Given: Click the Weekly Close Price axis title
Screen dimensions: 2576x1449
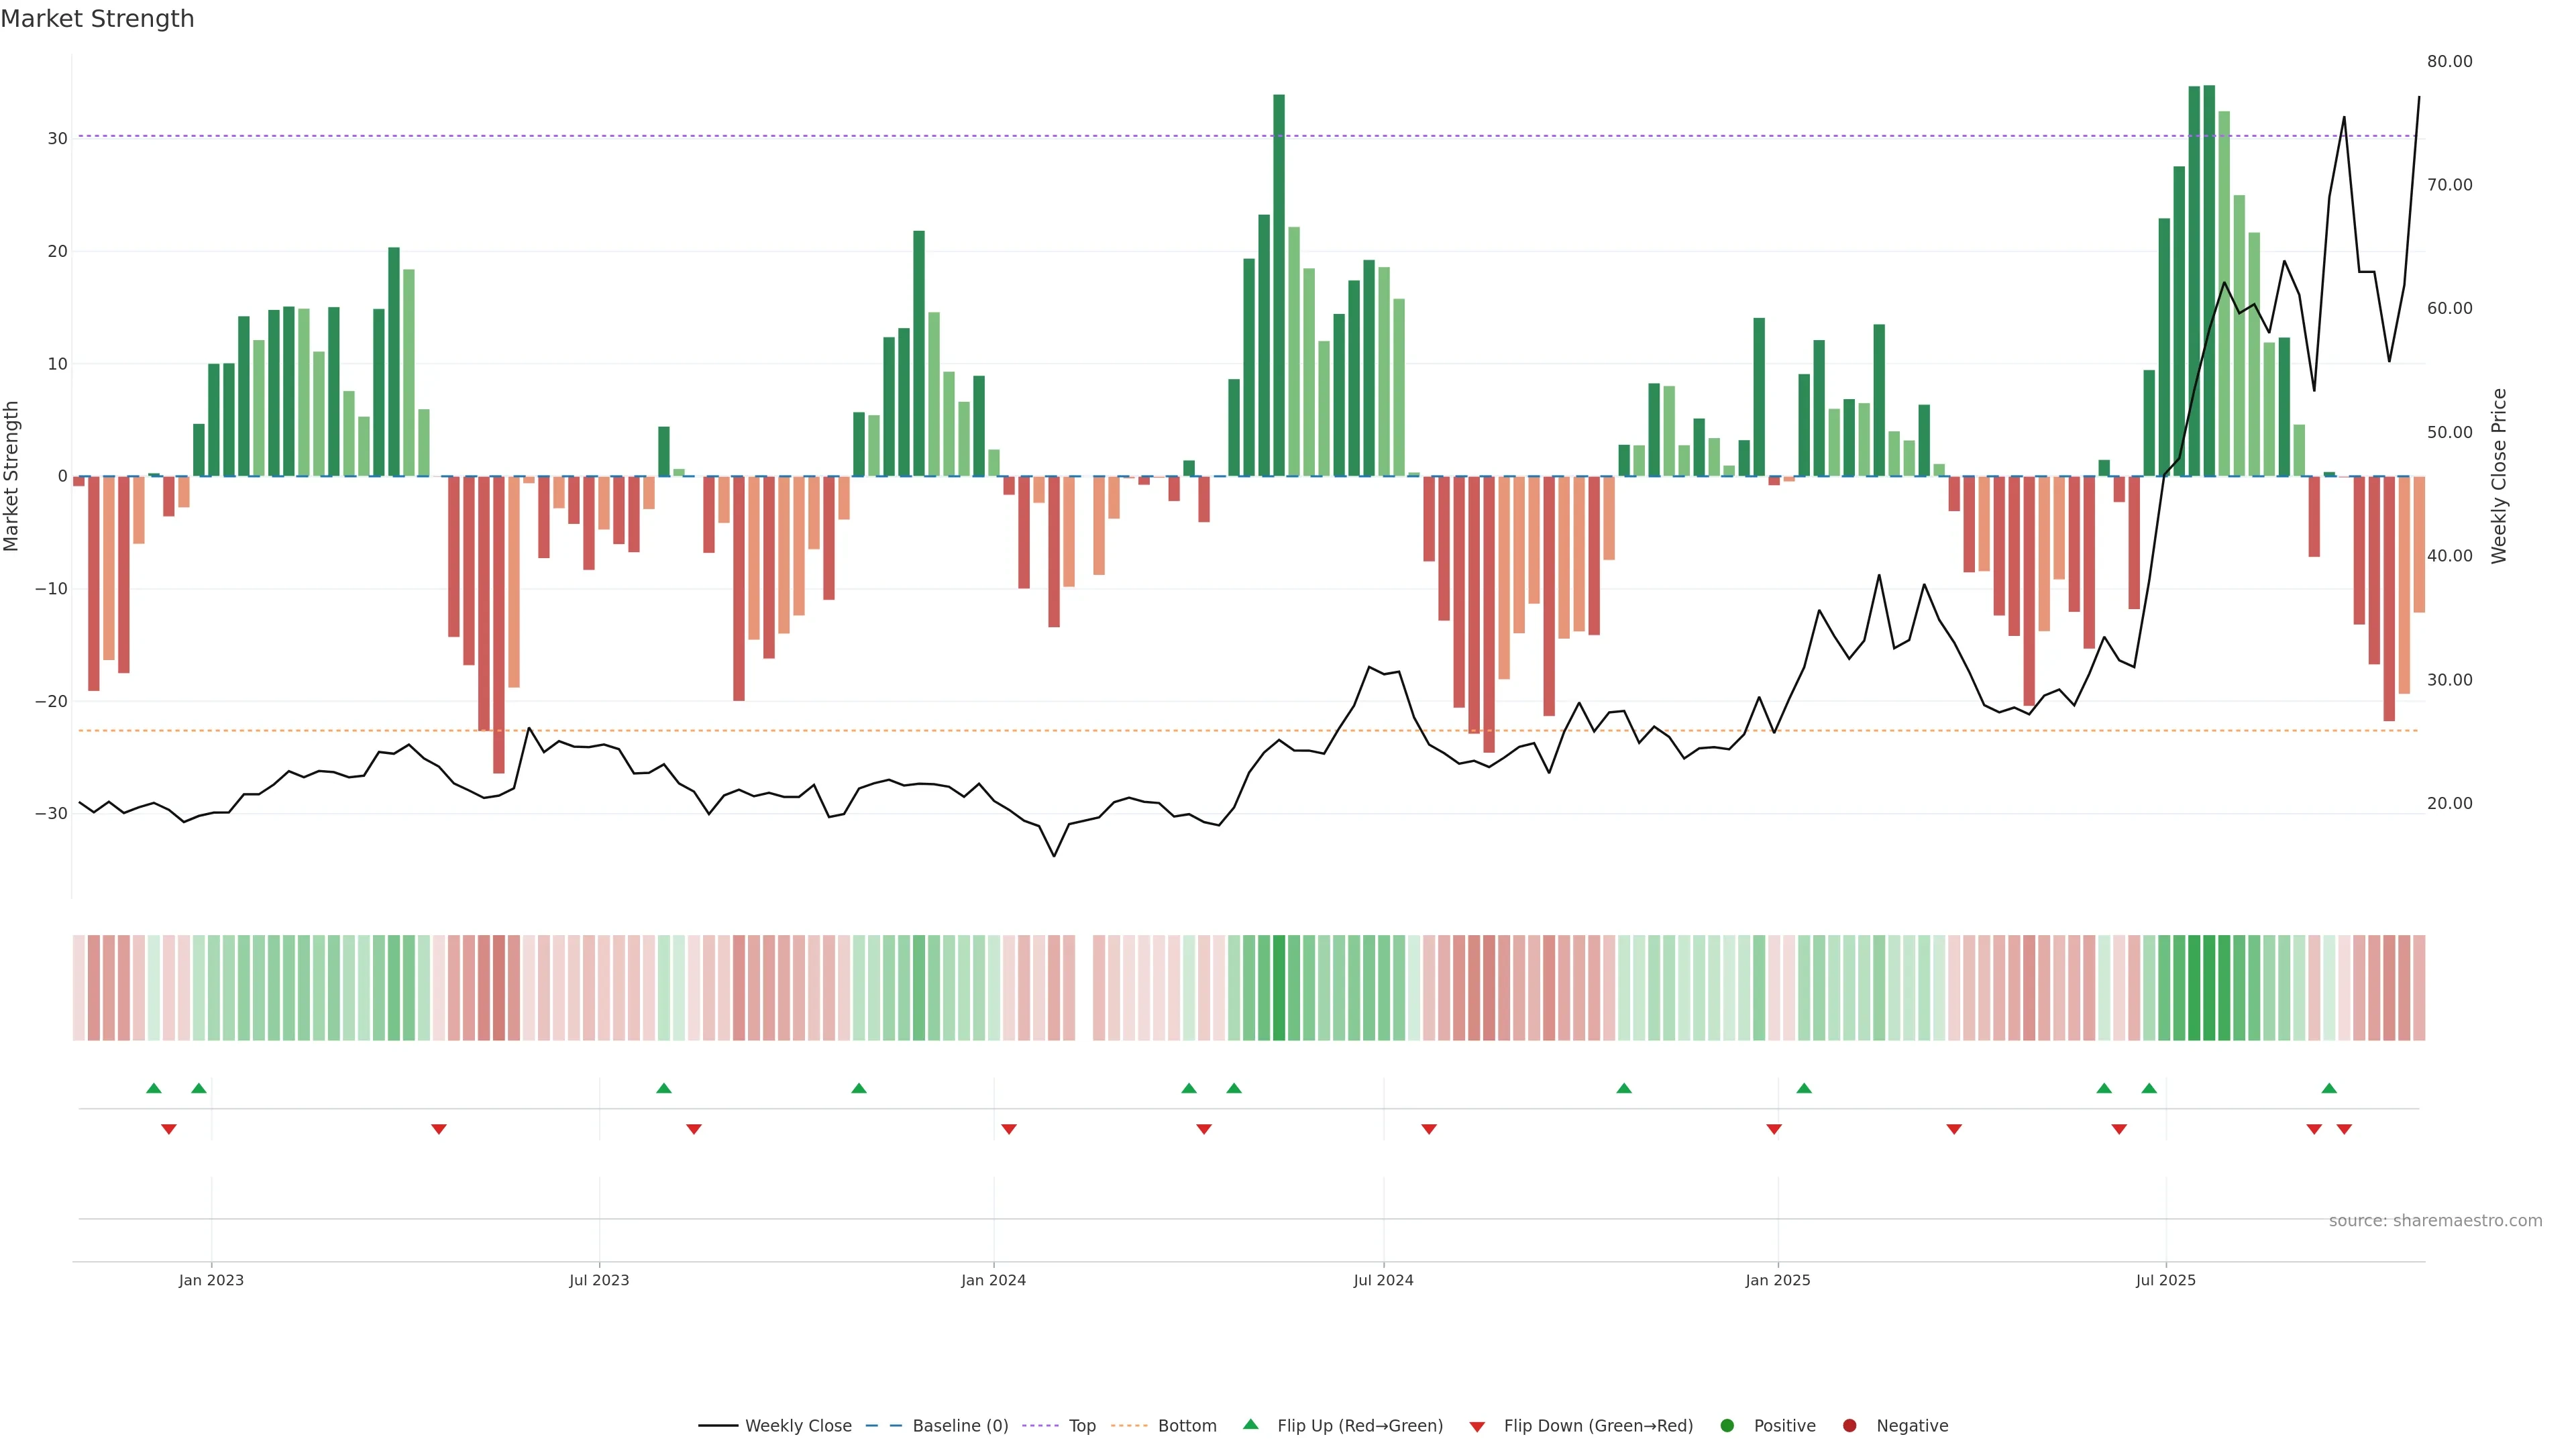Looking at the screenshot, I should click(2499, 476).
